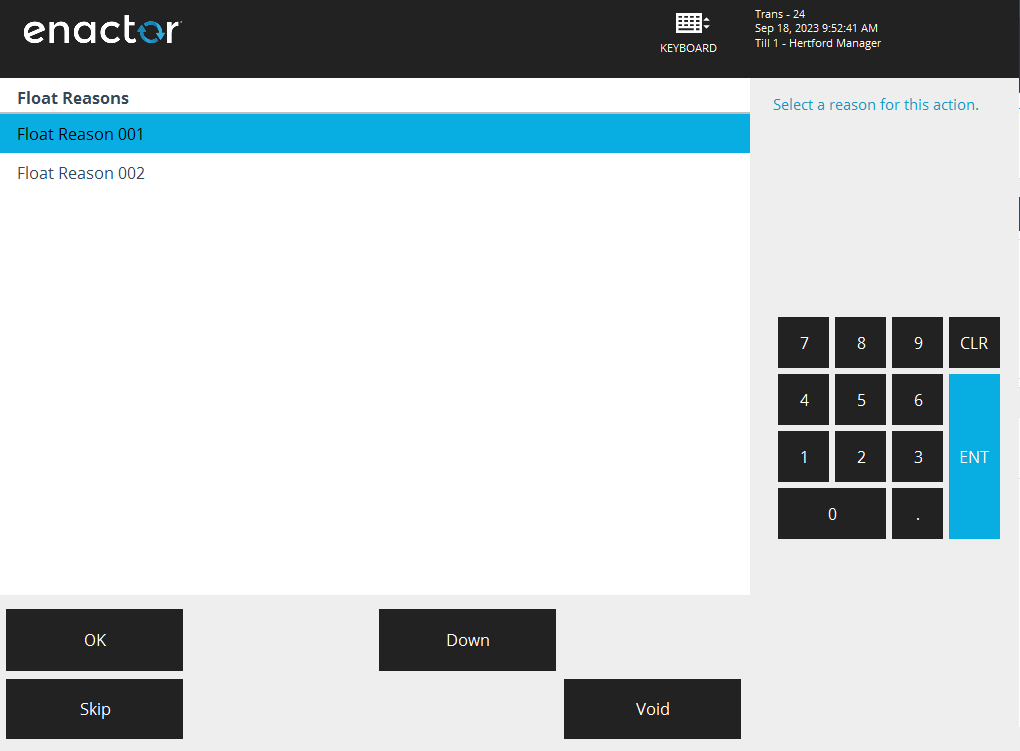Tap keypad digit 3
This screenshot has height=751, width=1020.
(x=917, y=456)
